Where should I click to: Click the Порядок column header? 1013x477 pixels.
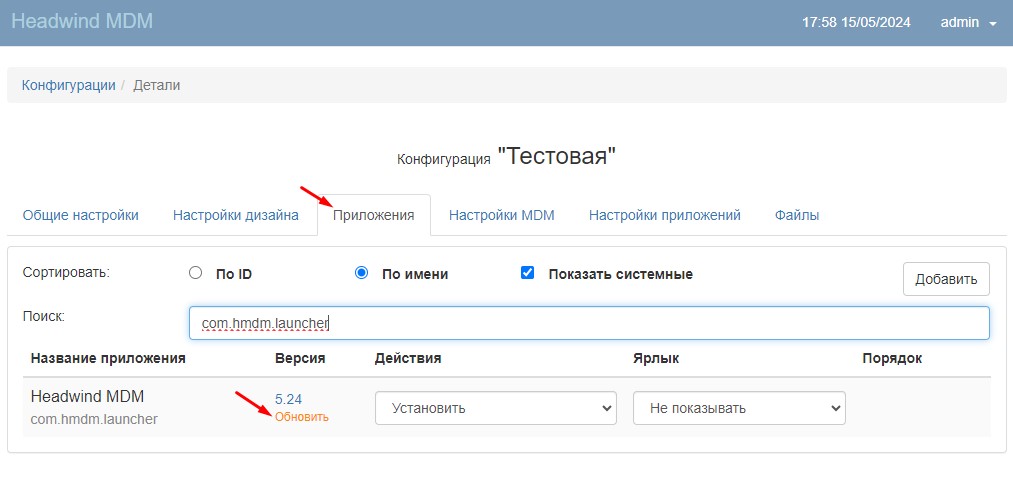point(892,358)
